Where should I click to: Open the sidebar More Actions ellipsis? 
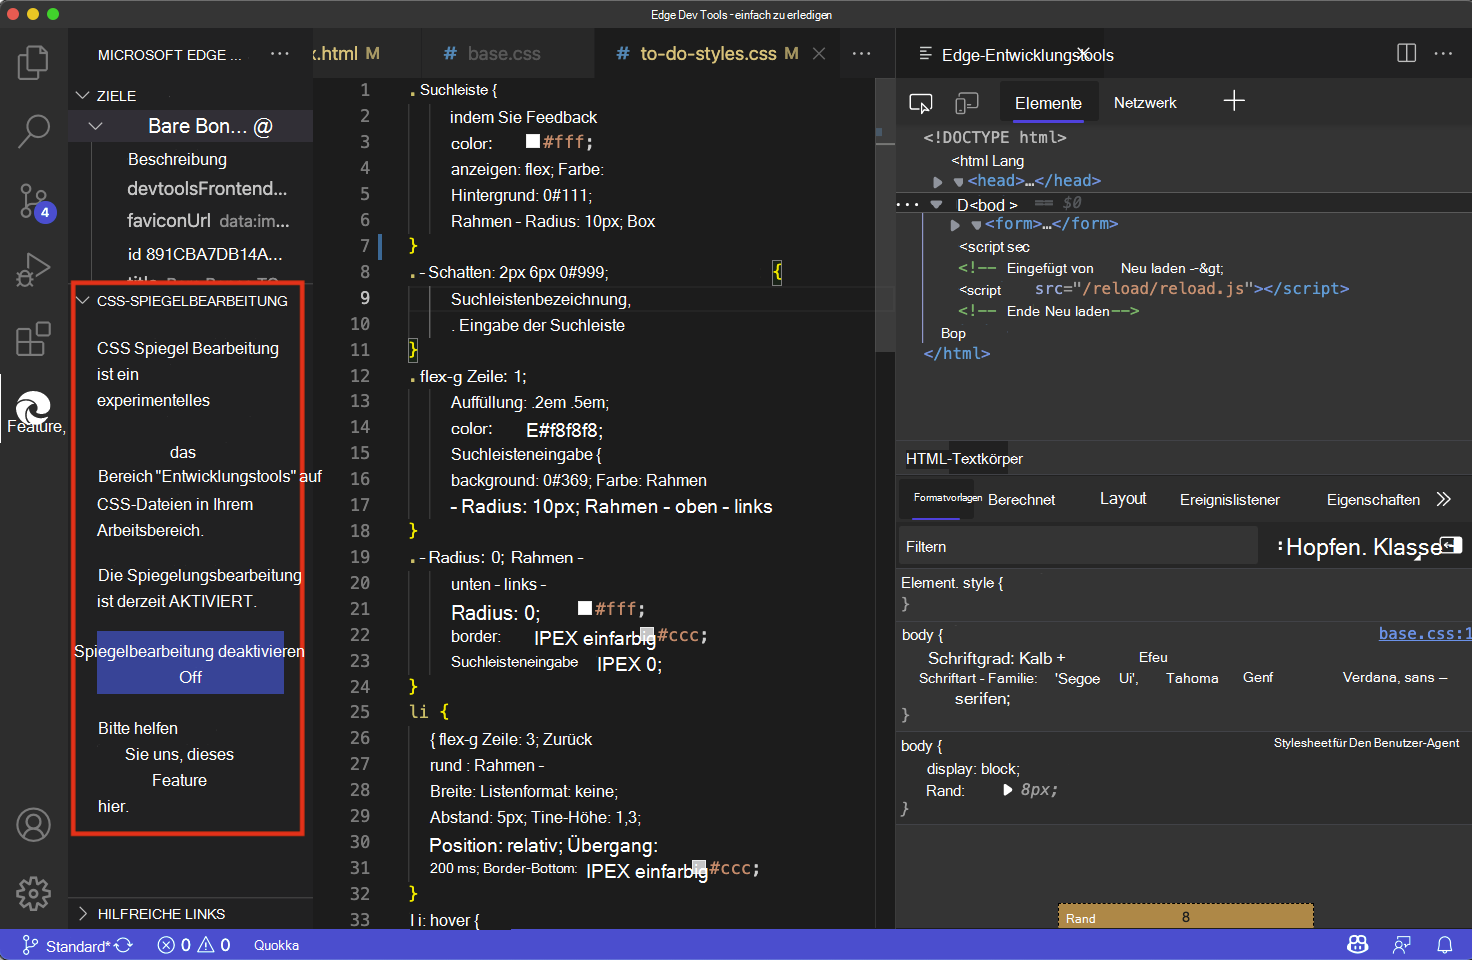[x=280, y=54]
